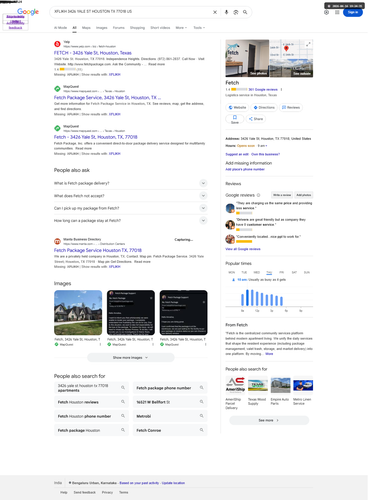Screen dimensions: 372x500
Task: Open Google Lens image search icon
Action: point(236,12)
